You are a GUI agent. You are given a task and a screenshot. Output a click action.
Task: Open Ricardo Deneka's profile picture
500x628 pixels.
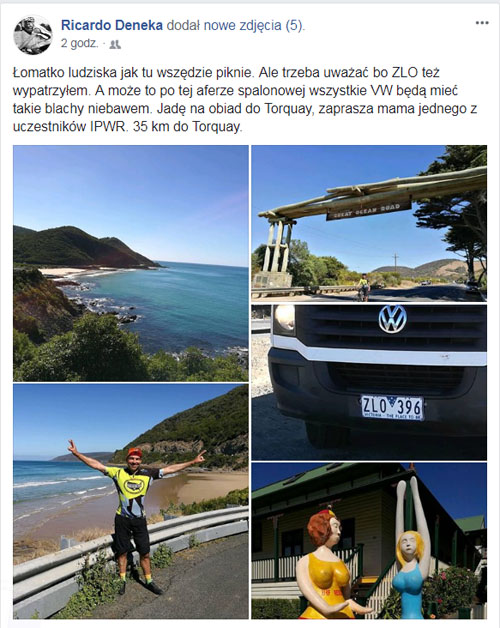point(33,35)
